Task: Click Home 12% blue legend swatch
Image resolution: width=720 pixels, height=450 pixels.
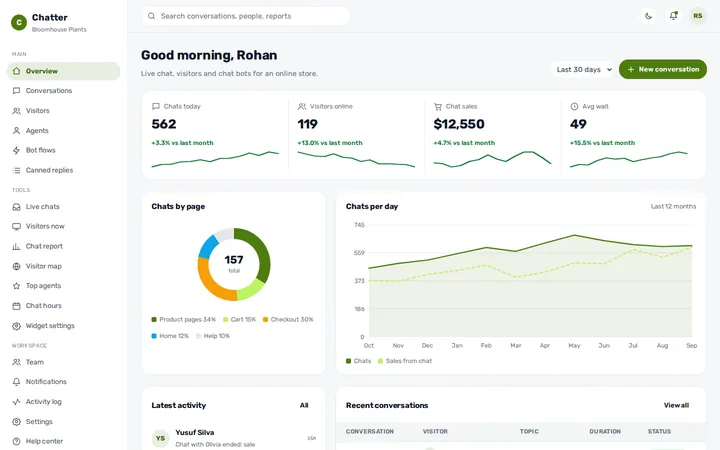Action: pos(154,336)
